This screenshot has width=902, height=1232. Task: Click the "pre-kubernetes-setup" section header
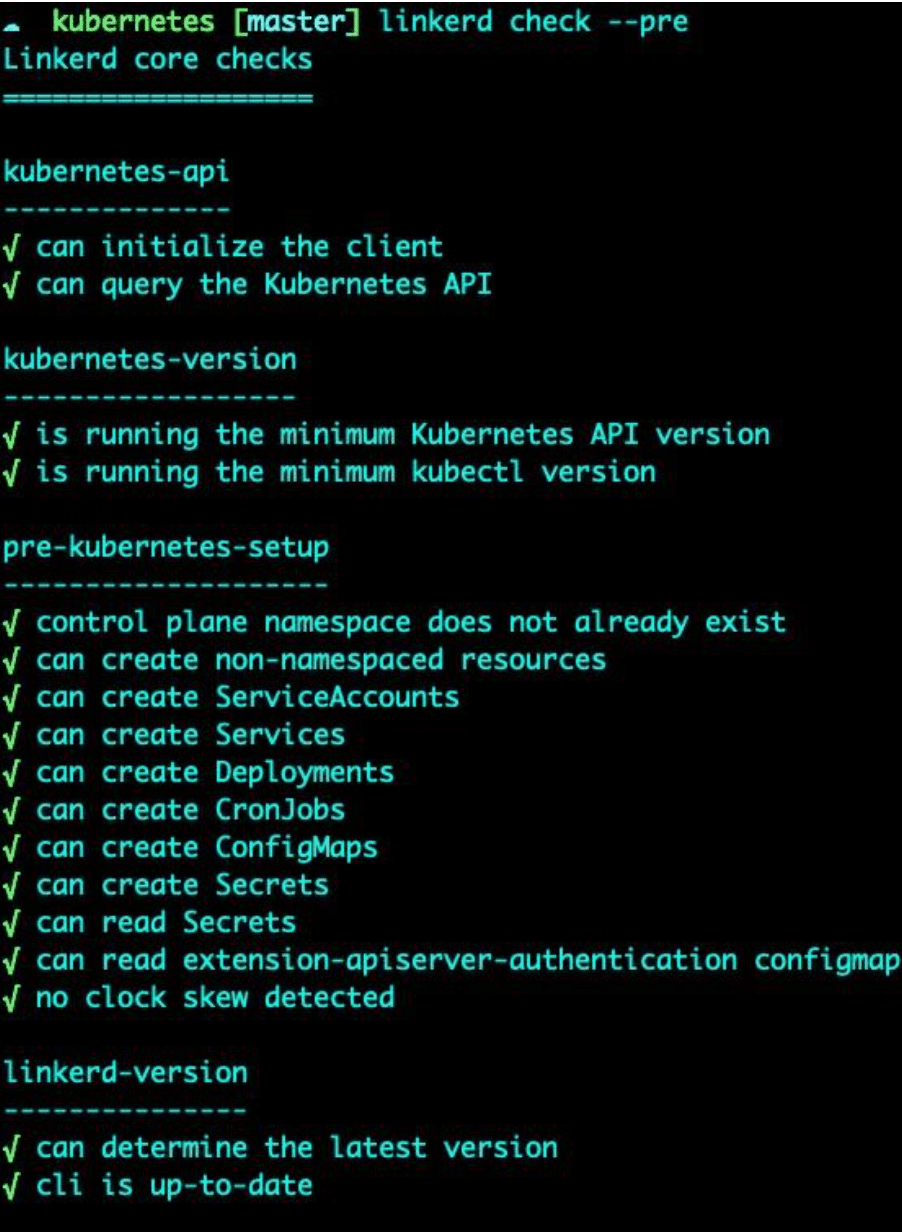pos(166,547)
